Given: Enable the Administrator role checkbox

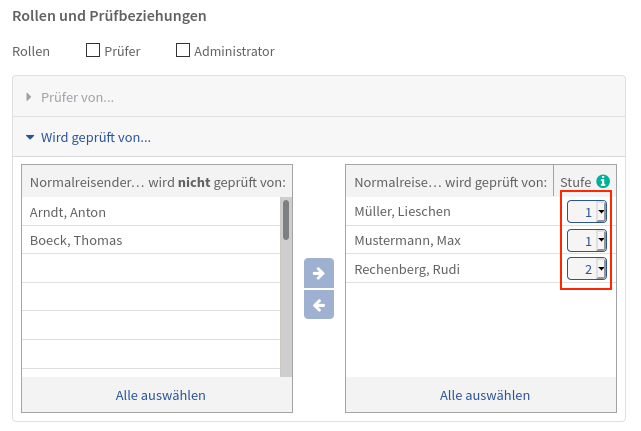Looking at the screenshot, I should tap(183, 50).
